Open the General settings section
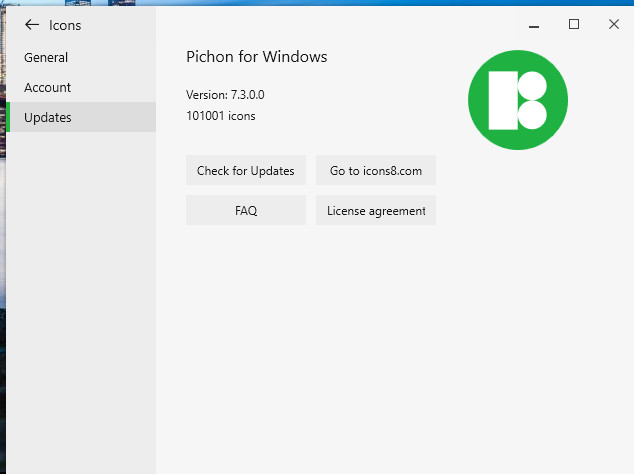This screenshot has width=634, height=474. click(46, 58)
